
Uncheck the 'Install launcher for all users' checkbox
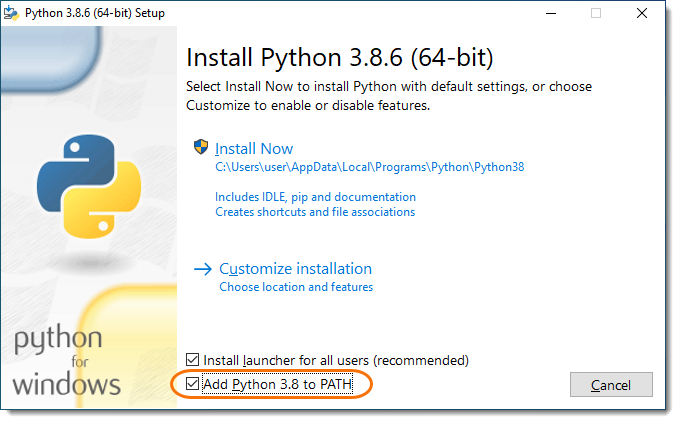(193, 360)
